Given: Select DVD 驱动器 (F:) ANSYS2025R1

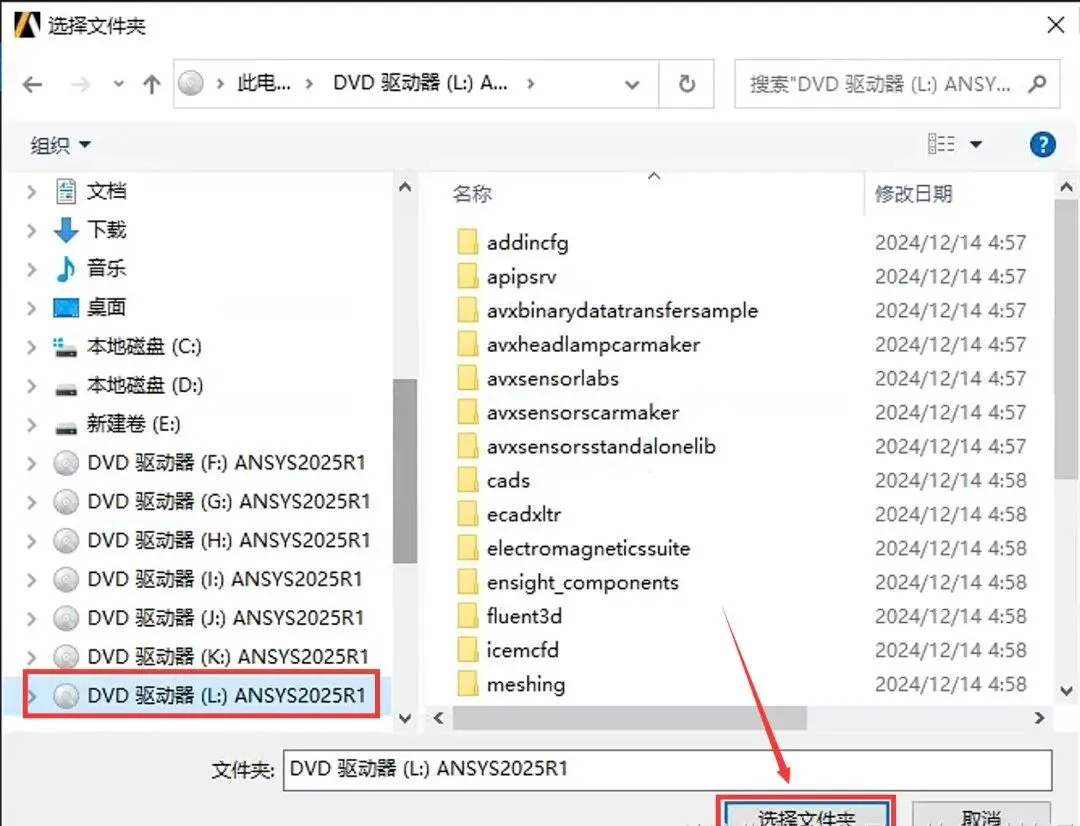Looking at the screenshot, I should pos(226,462).
